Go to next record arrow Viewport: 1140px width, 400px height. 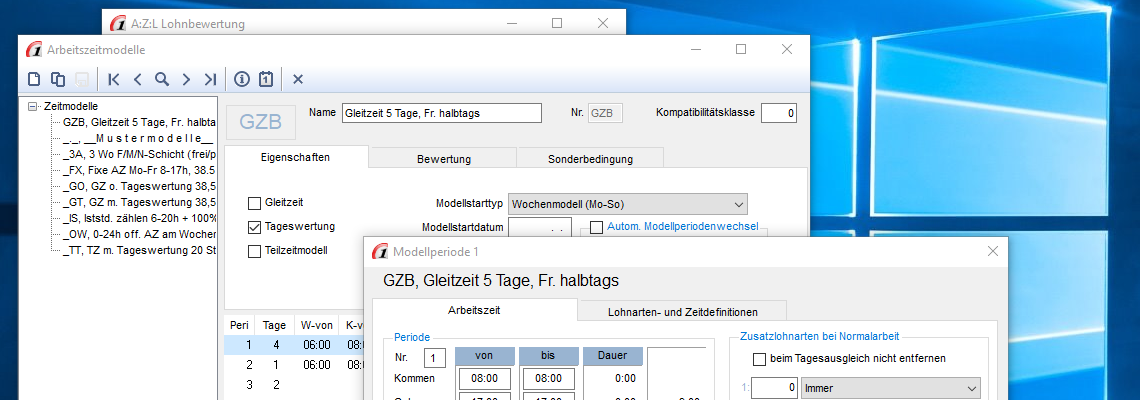(x=186, y=79)
